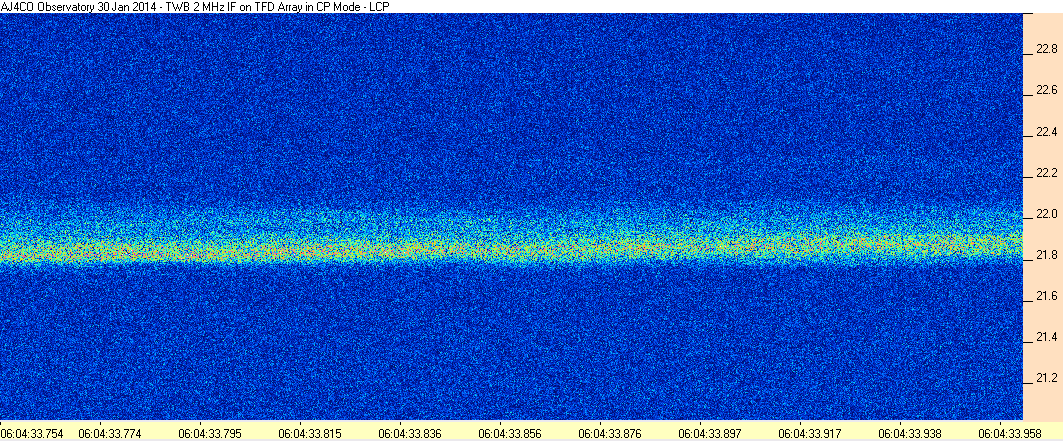The image size is (1063, 441).
Task: Click the 22.4 frequency axis label
Action: click(x=1047, y=131)
